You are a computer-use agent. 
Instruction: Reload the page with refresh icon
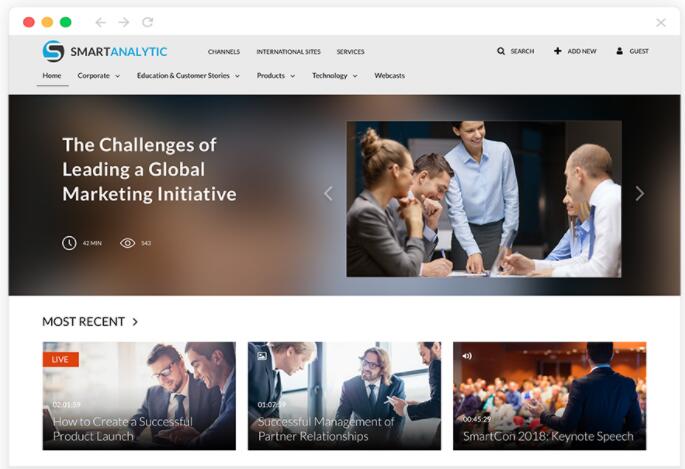click(x=148, y=22)
